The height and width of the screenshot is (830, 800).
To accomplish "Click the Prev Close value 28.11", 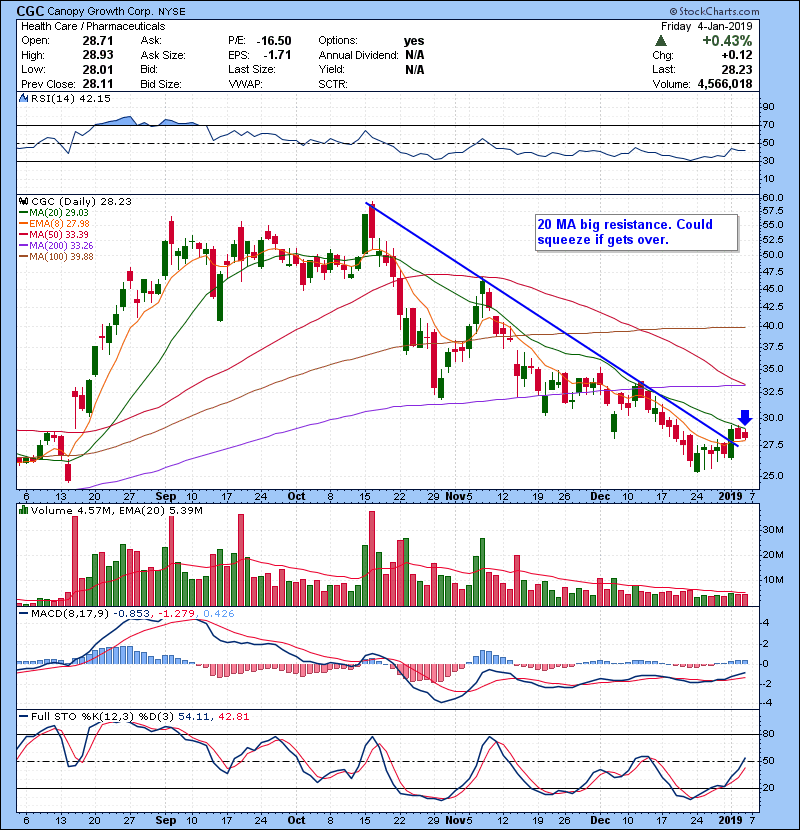I will [97, 84].
